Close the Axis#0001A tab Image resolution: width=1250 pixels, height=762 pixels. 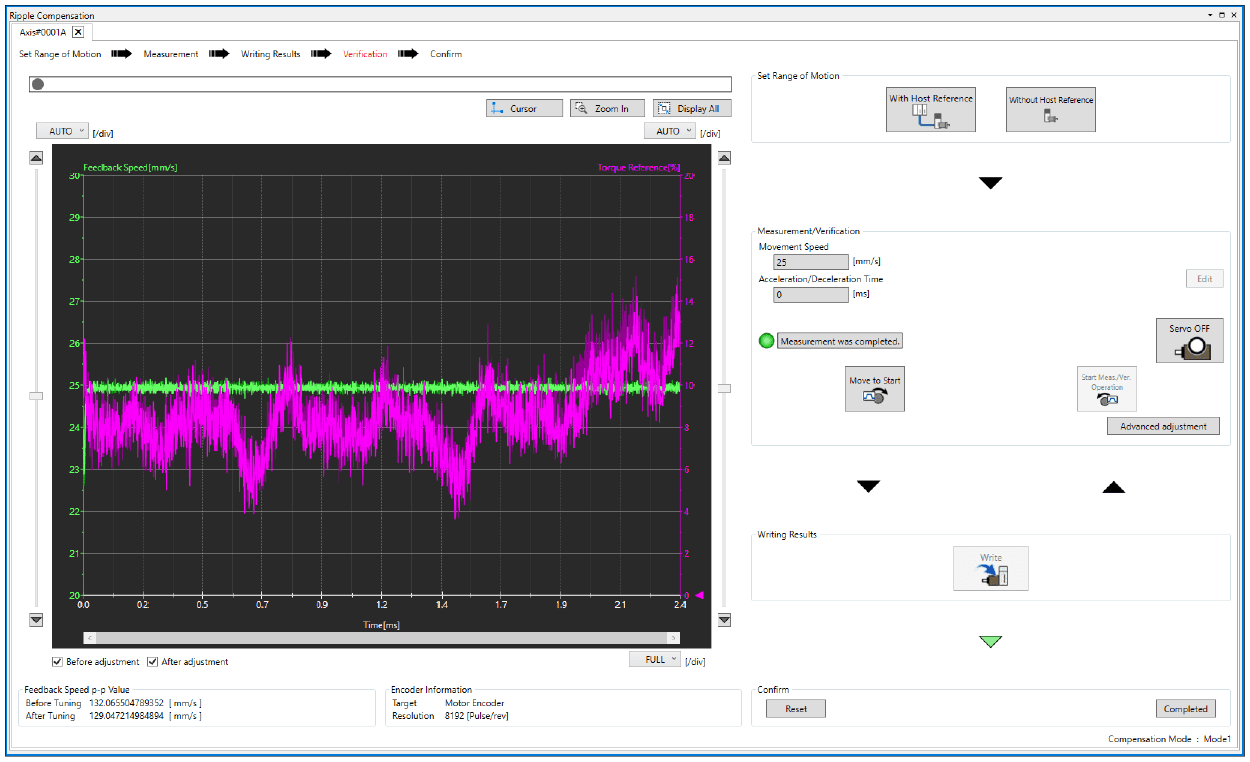pos(78,32)
